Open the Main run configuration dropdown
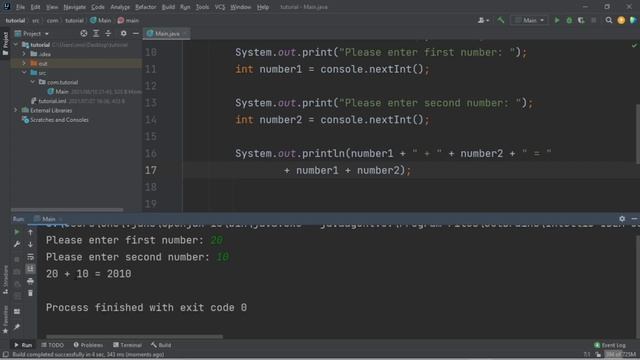Screen dimensions: 640x360 point(529,20)
